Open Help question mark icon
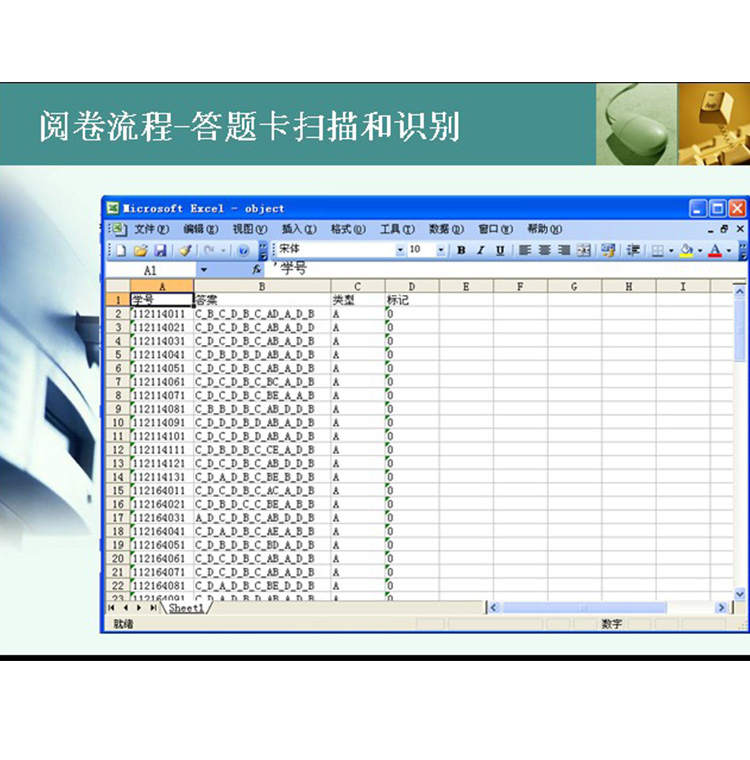This screenshot has width=750, height=760. click(x=243, y=250)
